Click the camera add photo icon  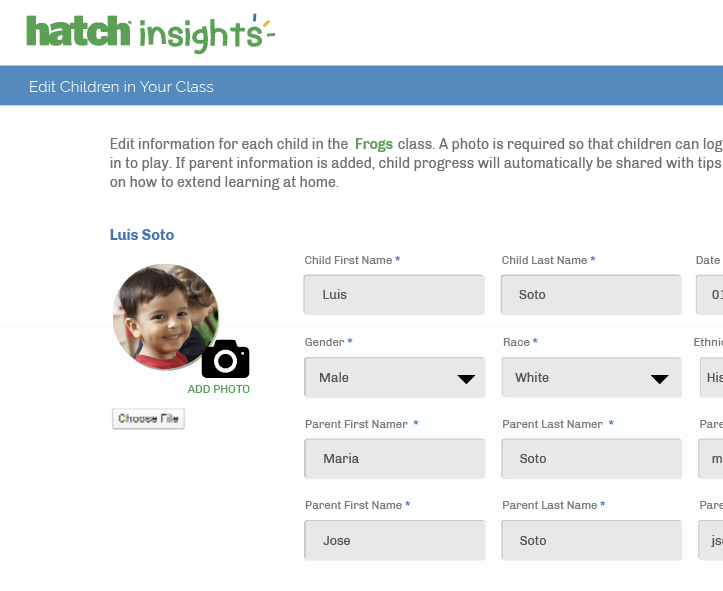click(225, 359)
